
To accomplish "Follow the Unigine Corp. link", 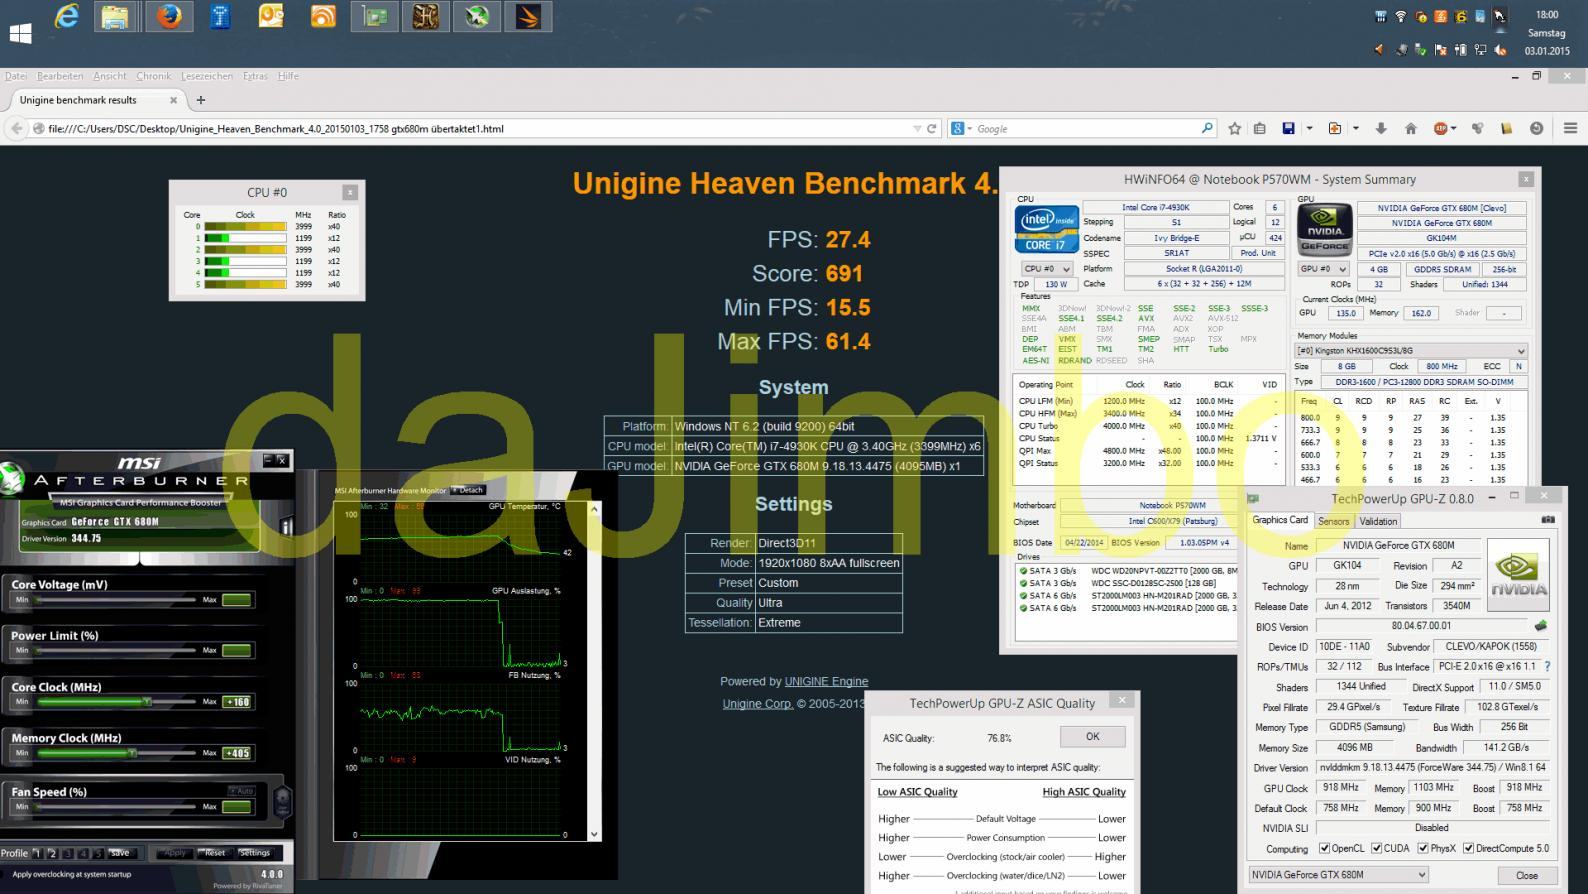I will 758,703.
